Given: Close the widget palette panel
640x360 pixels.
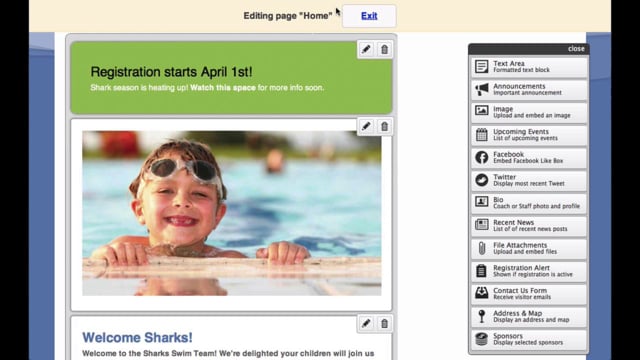Looking at the screenshot, I should click(x=576, y=49).
